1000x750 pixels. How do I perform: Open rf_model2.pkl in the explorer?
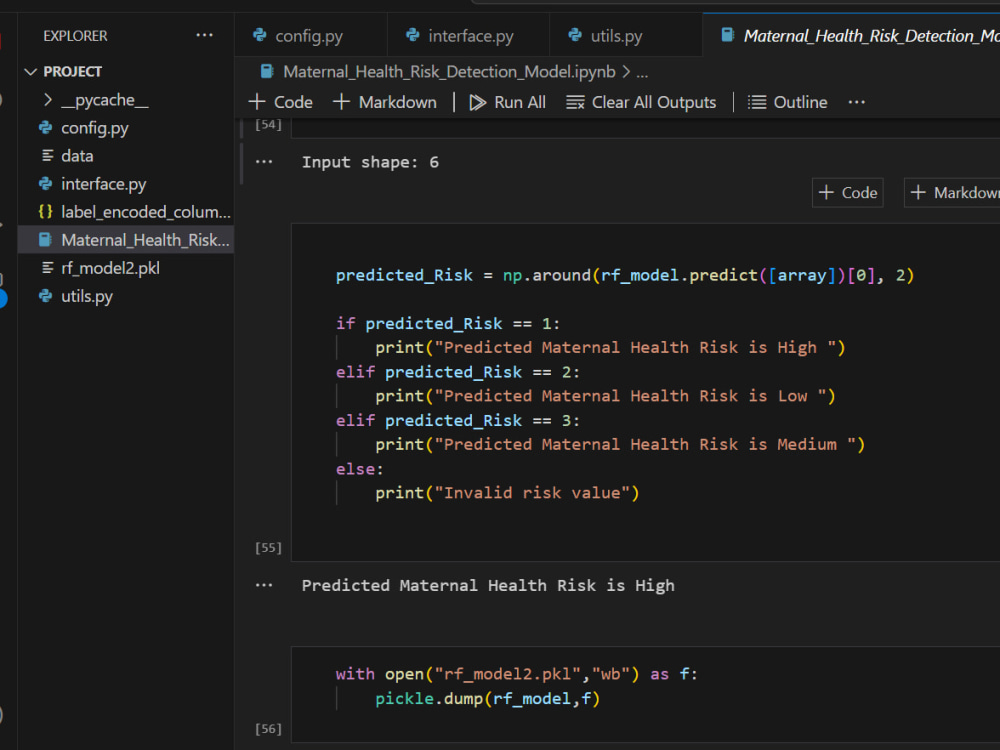pyautogui.click(x=110, y=268)
